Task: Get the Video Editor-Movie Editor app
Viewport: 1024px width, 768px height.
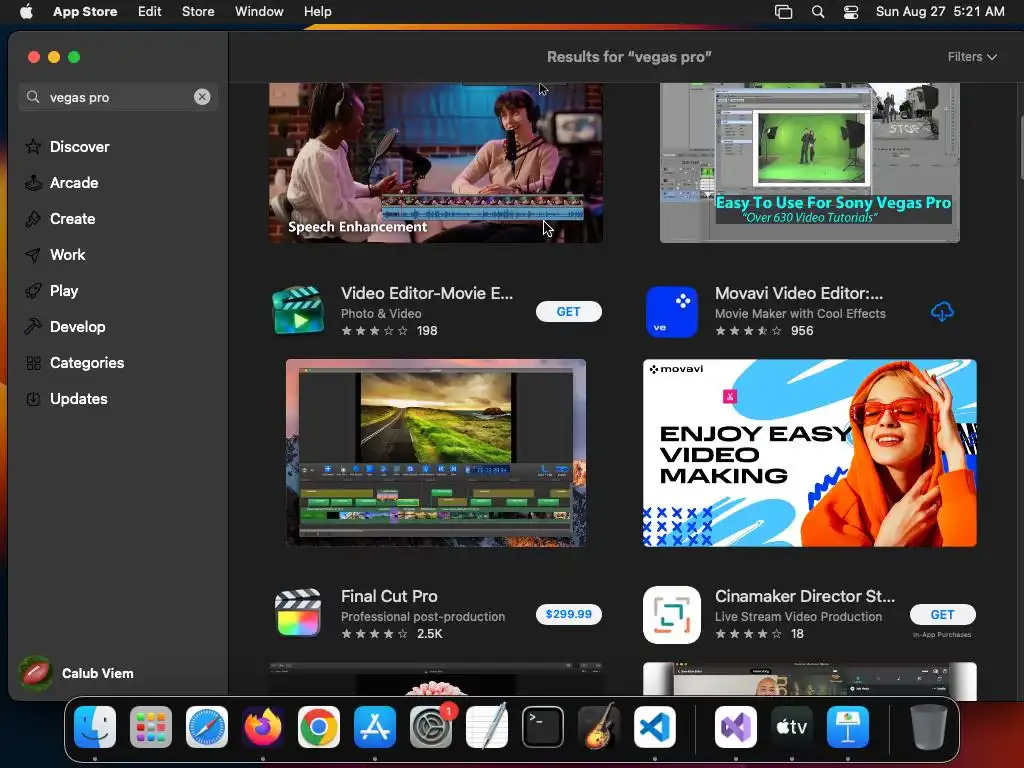Action: click(x=568, y=312)
